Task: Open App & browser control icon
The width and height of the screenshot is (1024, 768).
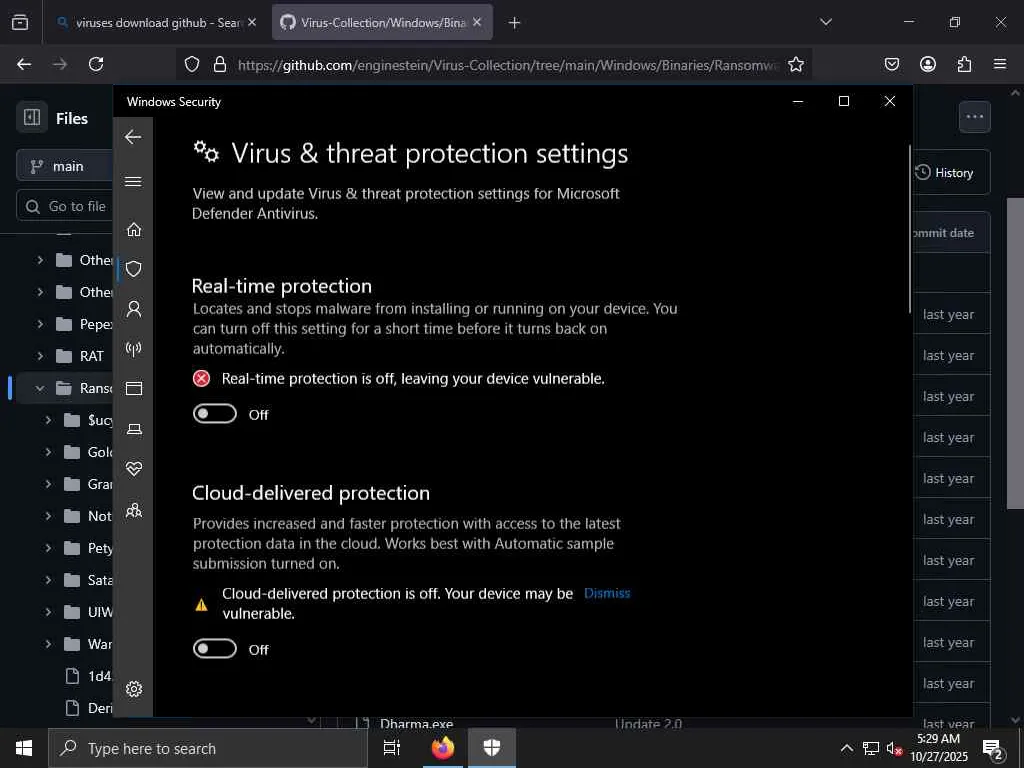Action: pos(133,389)
